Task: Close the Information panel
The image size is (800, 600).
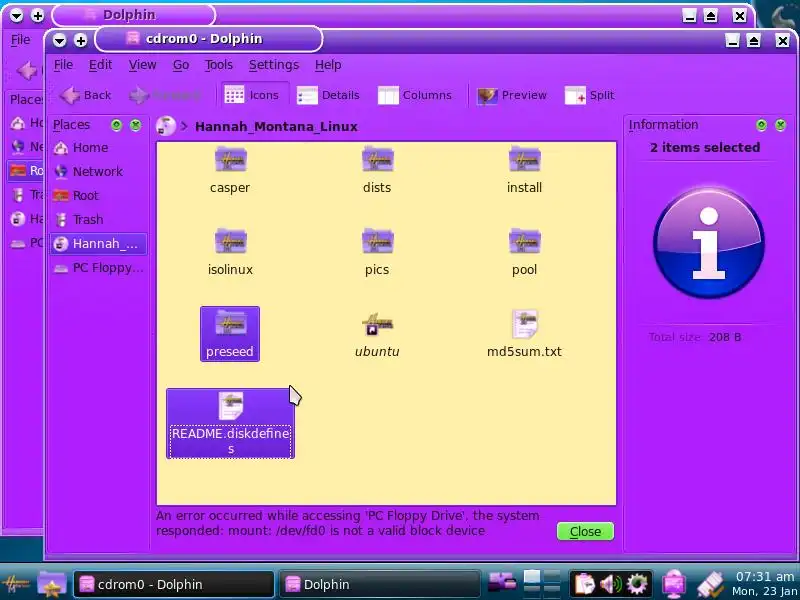Action: 781,125
